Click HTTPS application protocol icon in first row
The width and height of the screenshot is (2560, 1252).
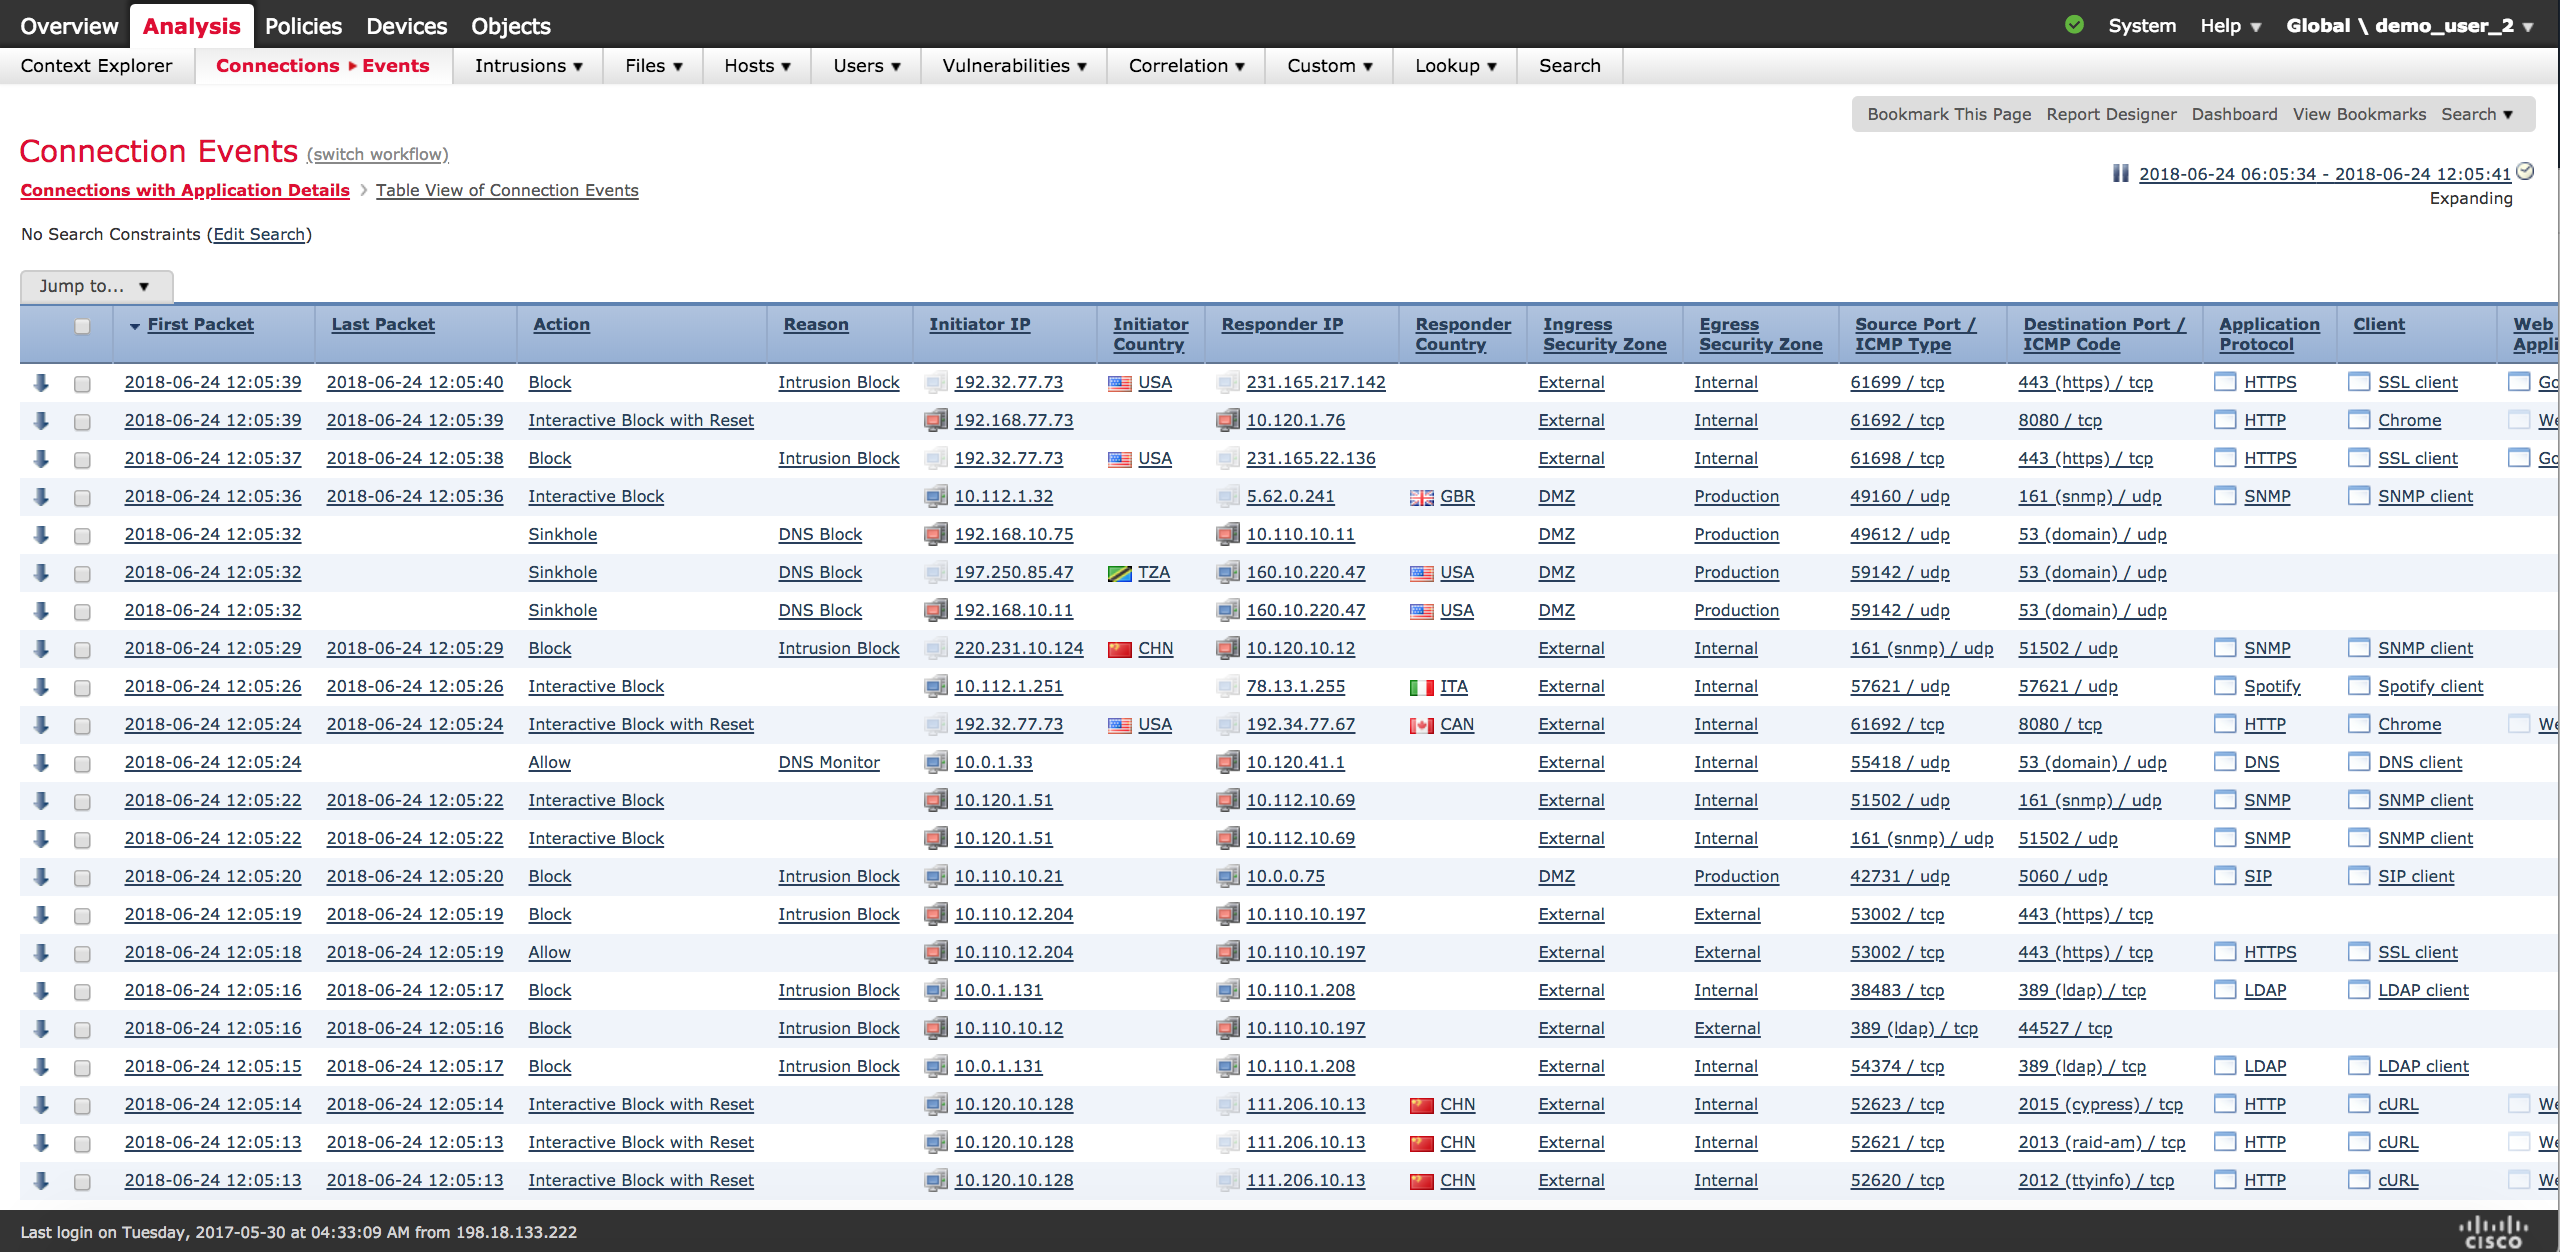[2225, 382]
